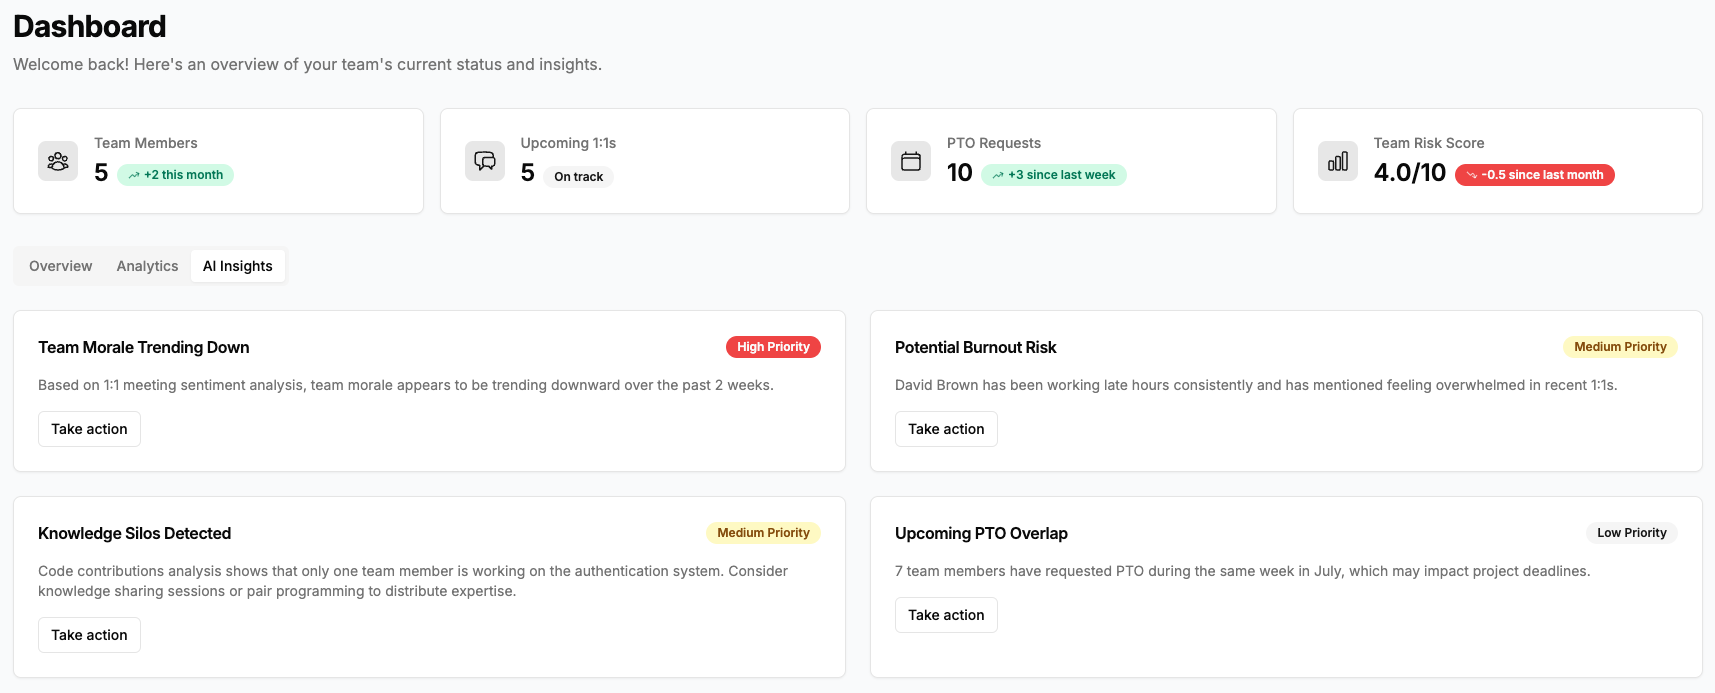The width and height of the screenshot is (1715, 693).
Task: Click Medium Priority badge on Knowledge Silos Detected
Action: tap(763, 533)
